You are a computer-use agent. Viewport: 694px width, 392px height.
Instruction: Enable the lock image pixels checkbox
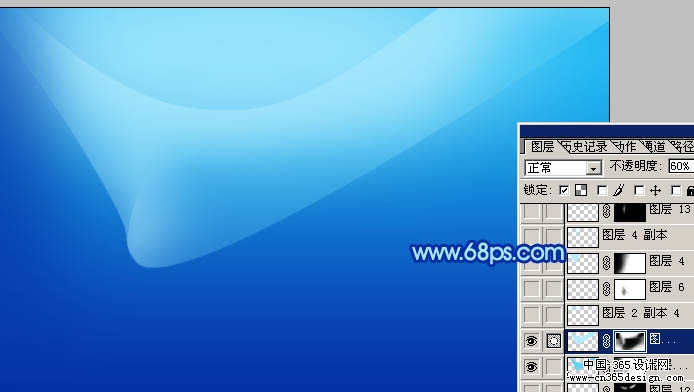602,190
